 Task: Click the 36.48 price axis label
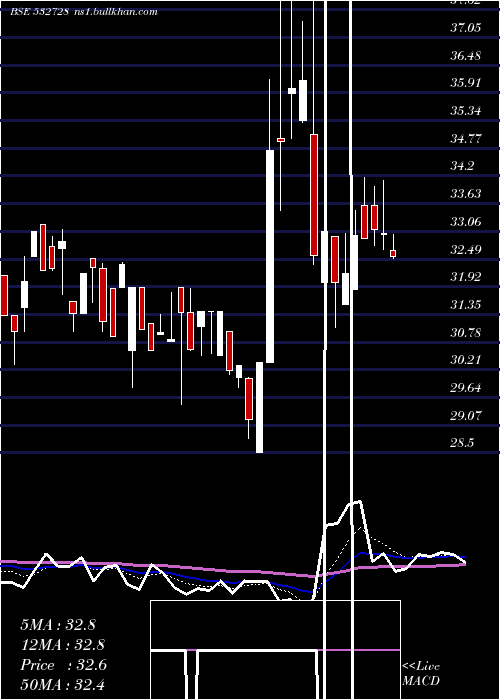point(465,56)
